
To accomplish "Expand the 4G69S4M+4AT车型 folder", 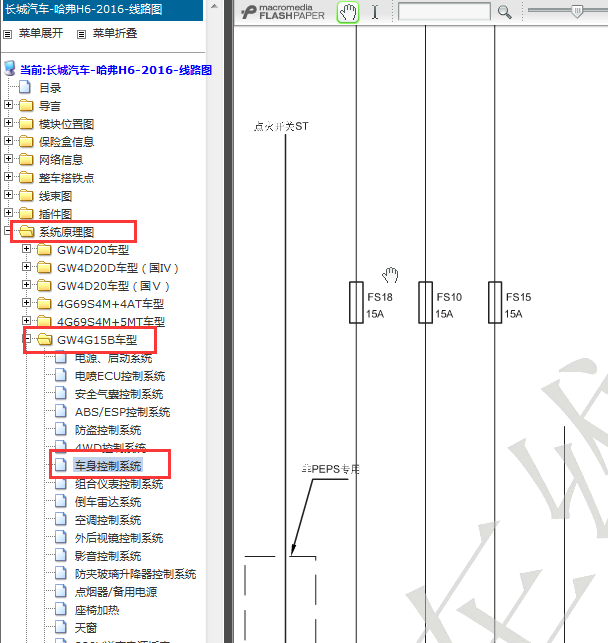I will (26, 303).
